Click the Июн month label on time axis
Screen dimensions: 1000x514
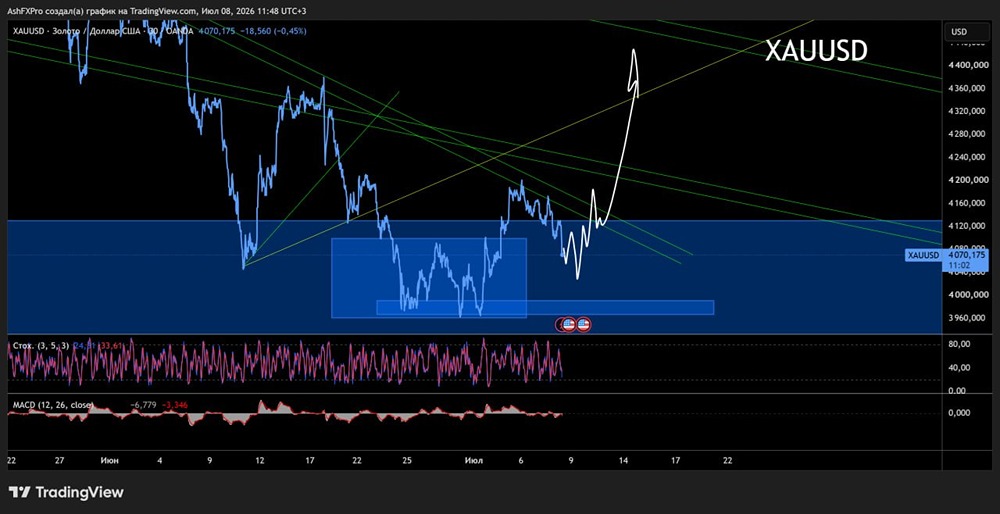tap(108, 460)
